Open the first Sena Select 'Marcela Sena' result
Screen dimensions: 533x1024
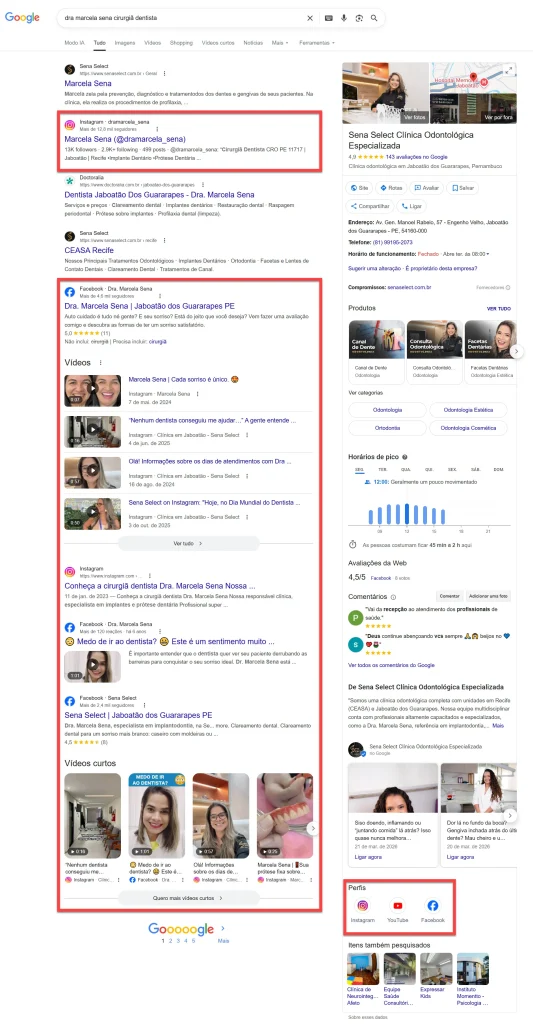pos(88,84)
